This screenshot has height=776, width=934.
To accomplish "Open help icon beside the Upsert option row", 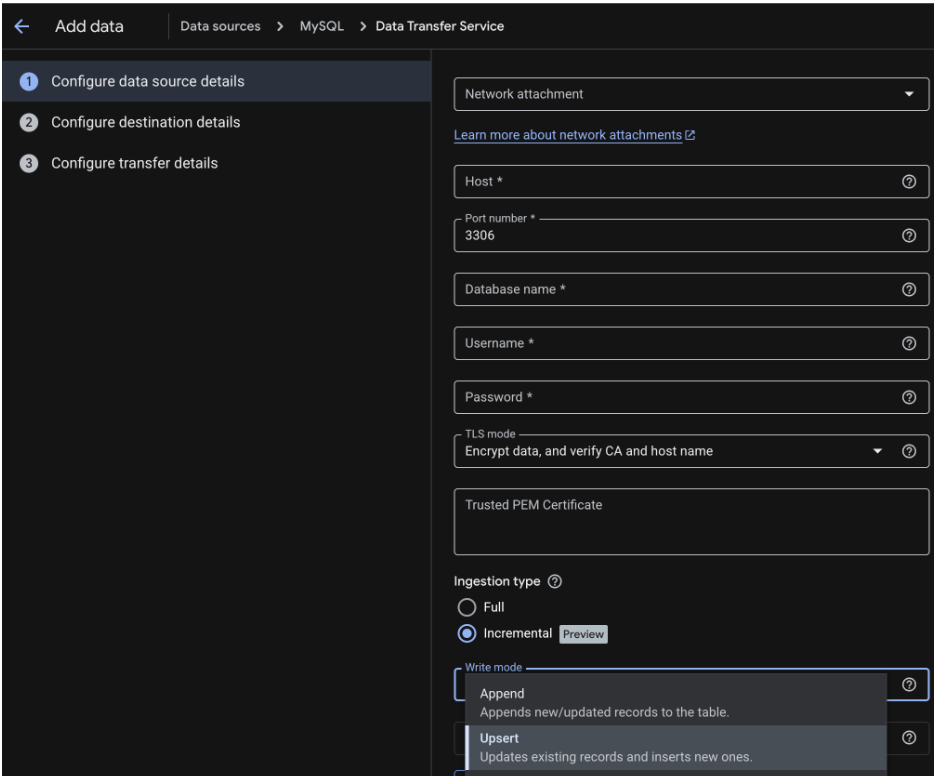I will tap(908, 738).
